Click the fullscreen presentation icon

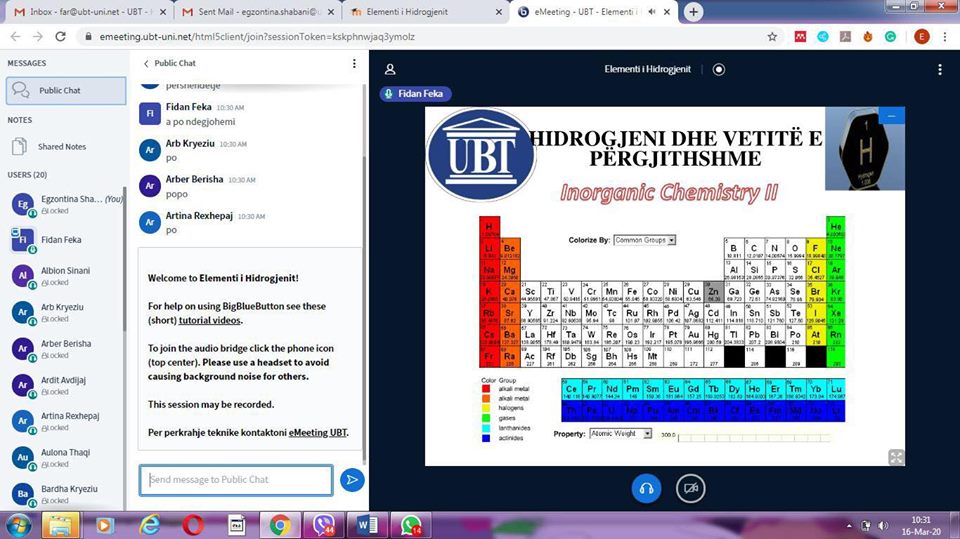coord(896,457)
